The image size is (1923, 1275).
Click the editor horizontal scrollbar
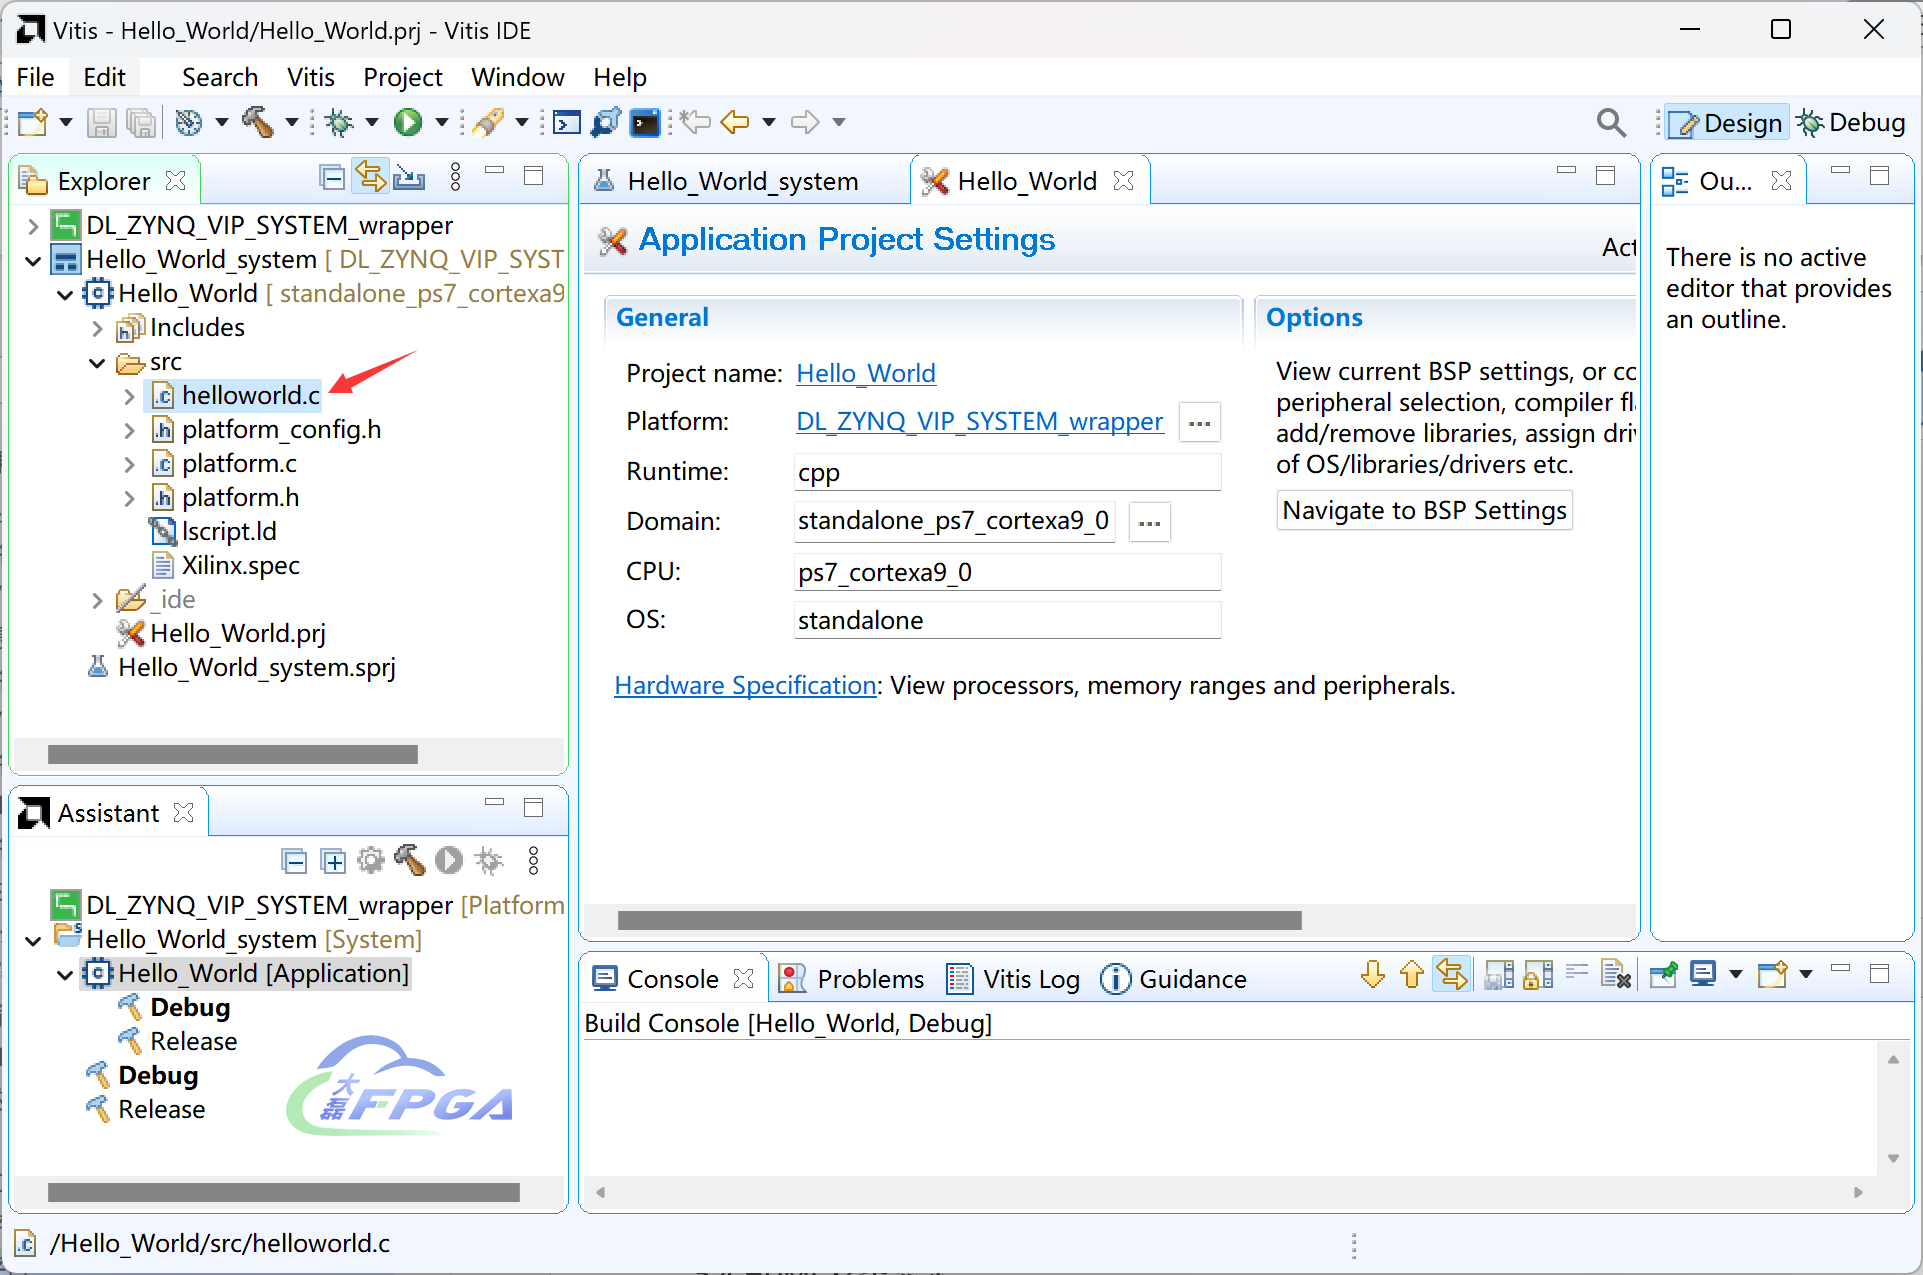959,920
